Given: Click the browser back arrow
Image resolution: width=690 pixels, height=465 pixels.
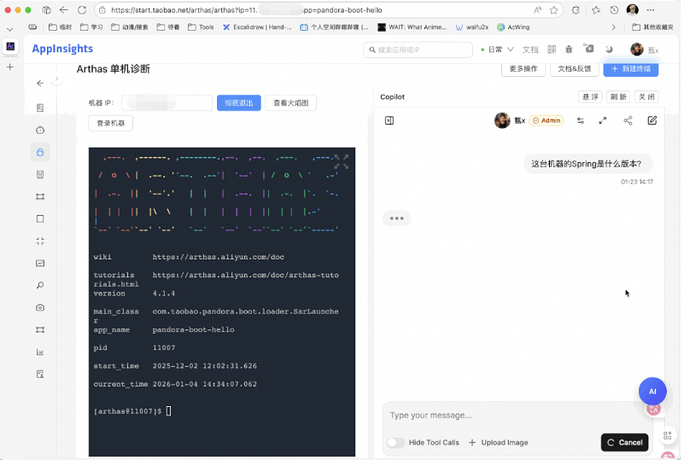Looking at the screenshot, I should 64,10.
